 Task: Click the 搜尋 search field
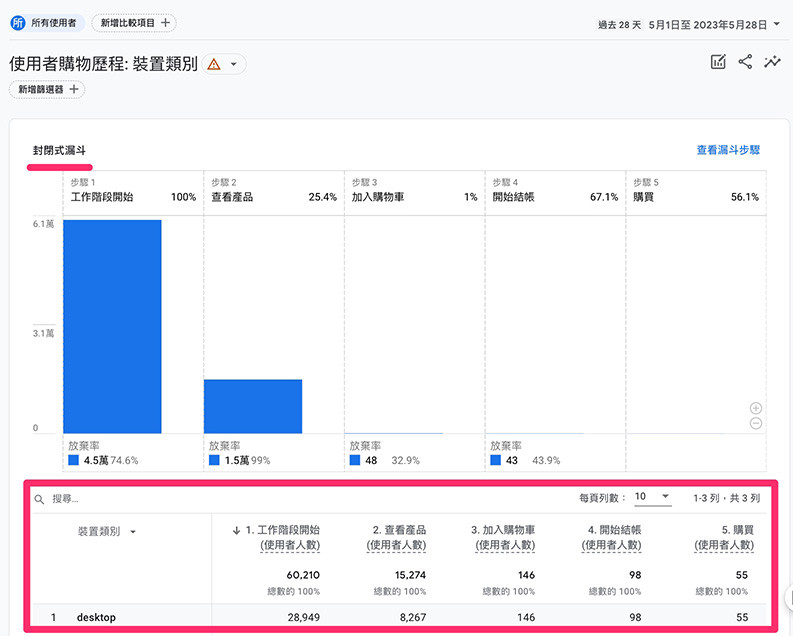coord(65,499)
